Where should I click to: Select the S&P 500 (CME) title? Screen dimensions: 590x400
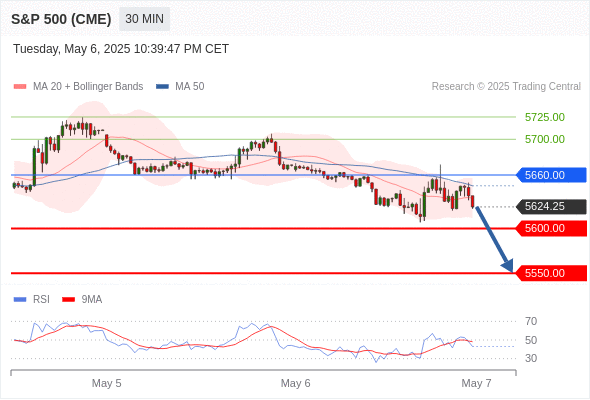coord(61,19)
